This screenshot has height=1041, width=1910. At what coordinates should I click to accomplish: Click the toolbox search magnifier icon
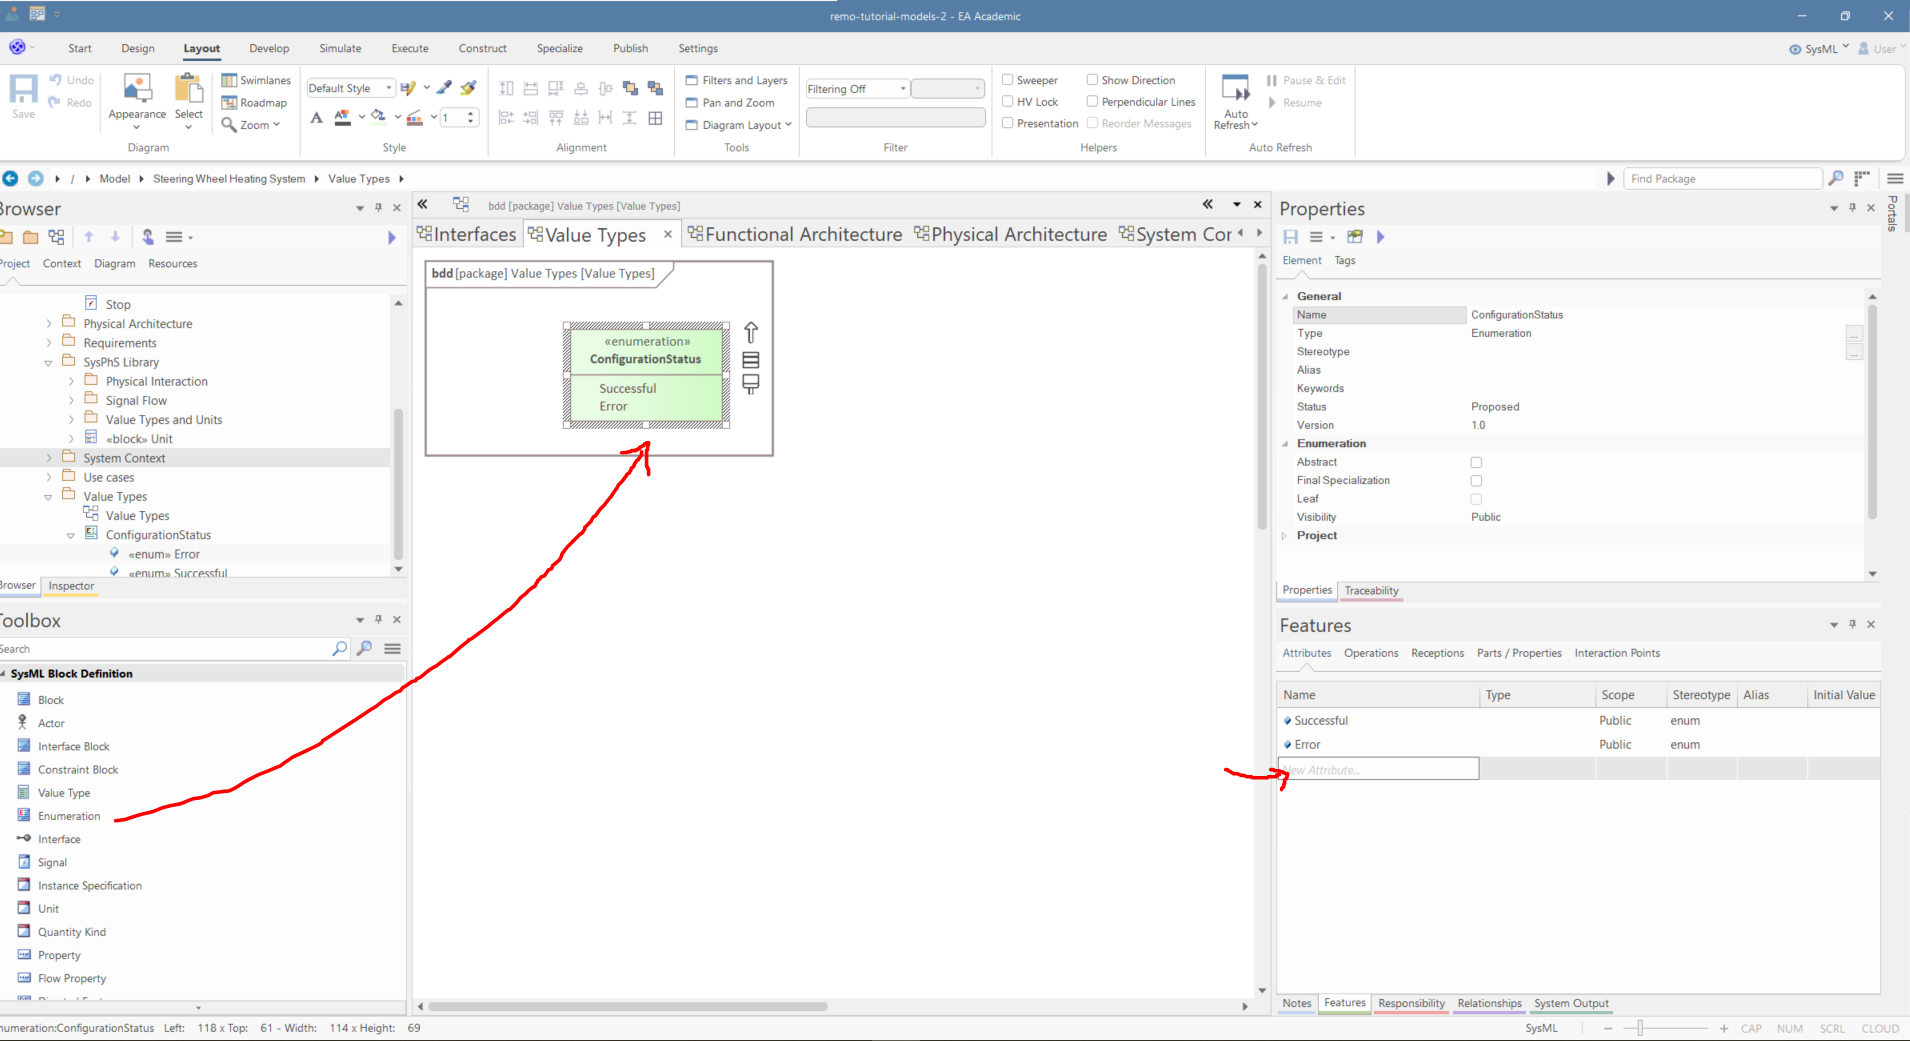[x=339, y=649]
